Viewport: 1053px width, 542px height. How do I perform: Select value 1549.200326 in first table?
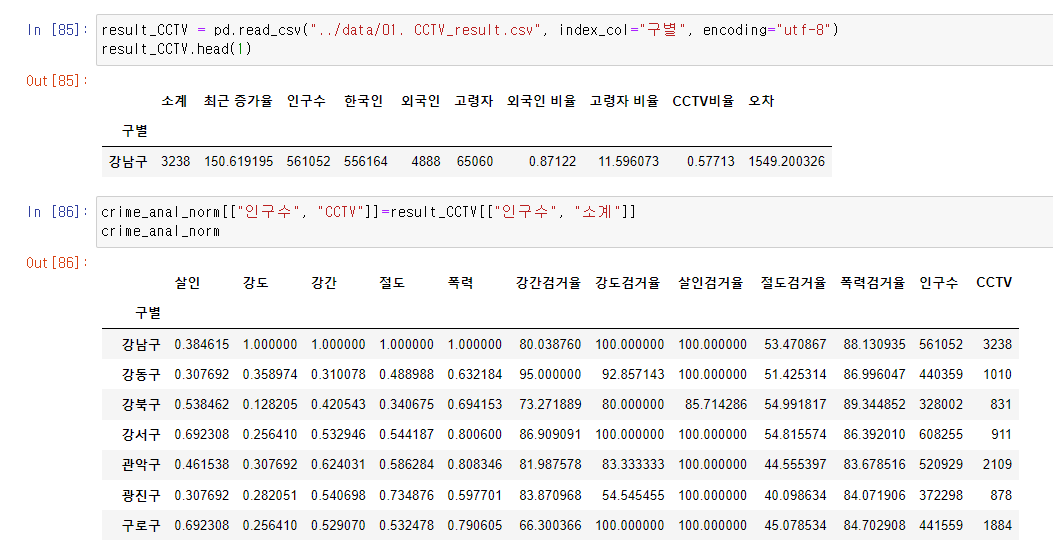pos(786,161)
